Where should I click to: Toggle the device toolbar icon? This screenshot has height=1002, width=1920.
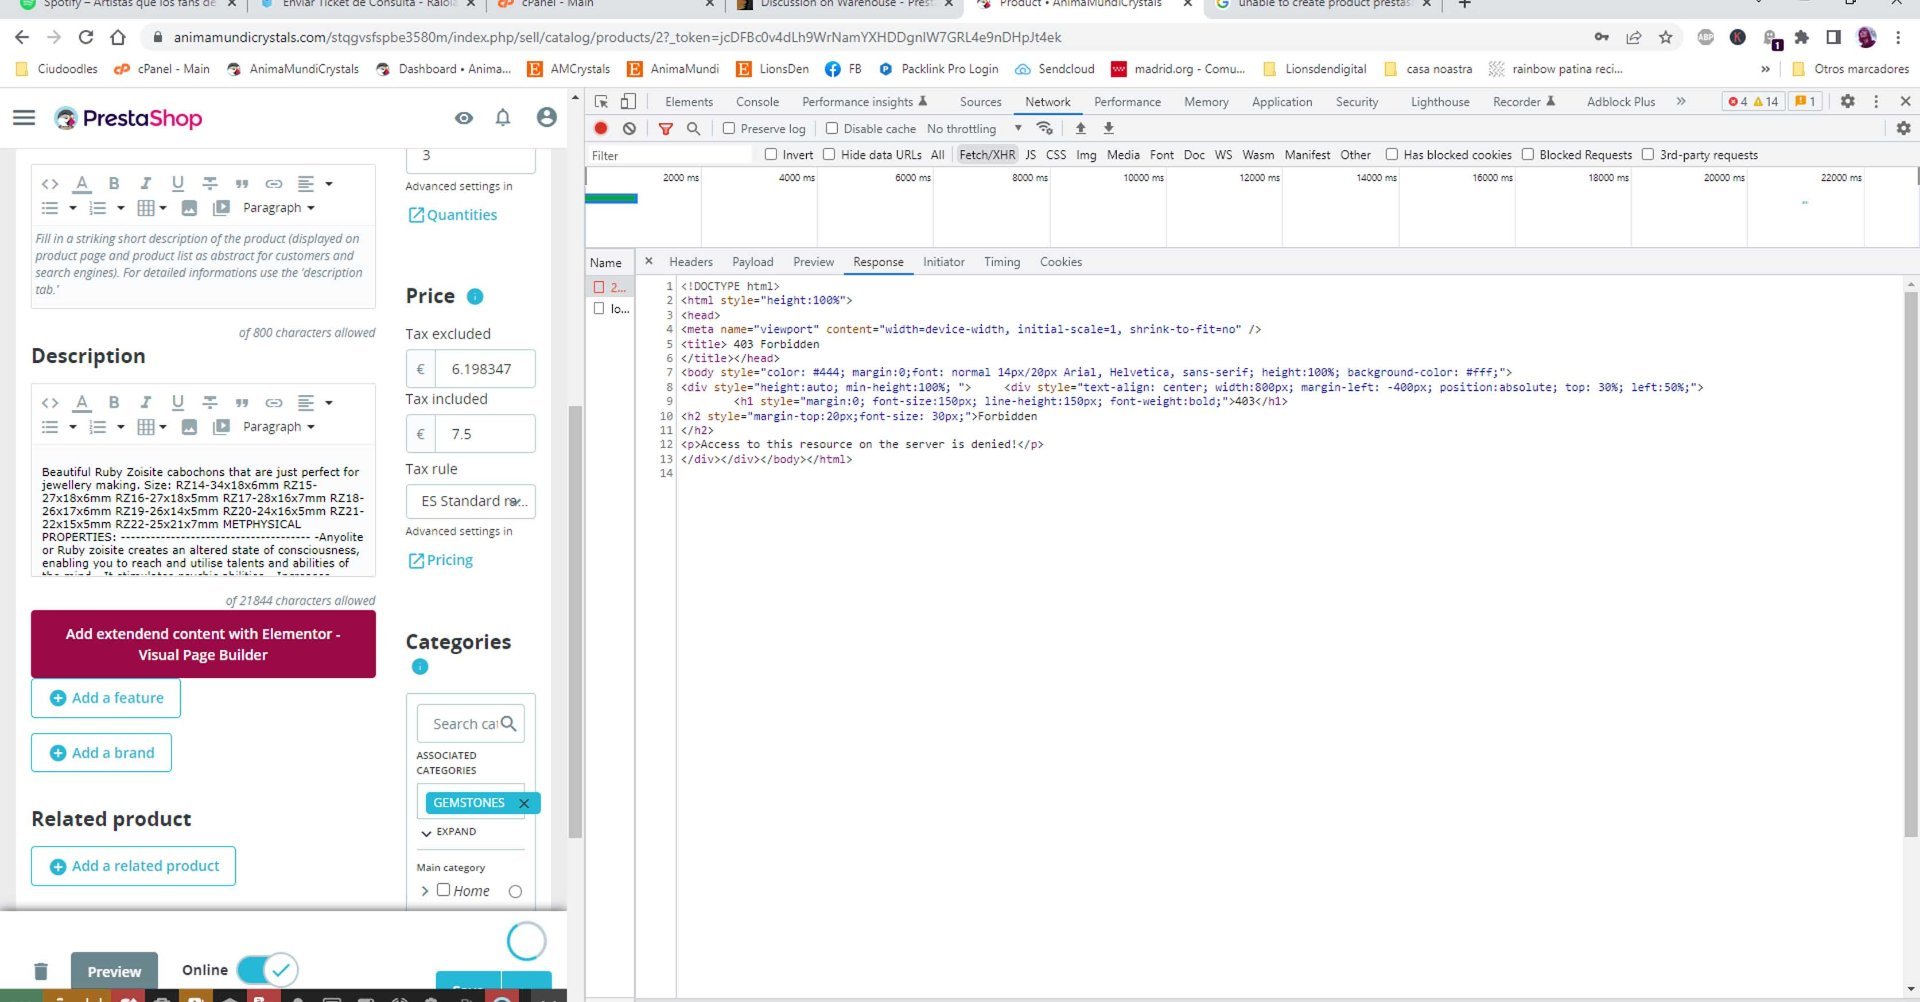(x=628, y=101)
